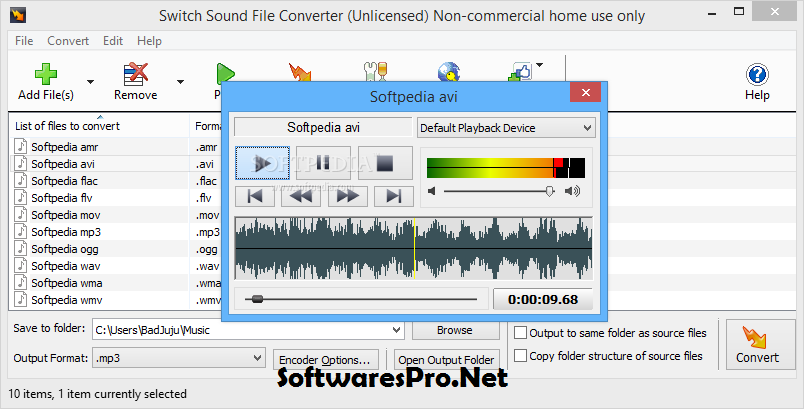Jump to end of the track

394,196
